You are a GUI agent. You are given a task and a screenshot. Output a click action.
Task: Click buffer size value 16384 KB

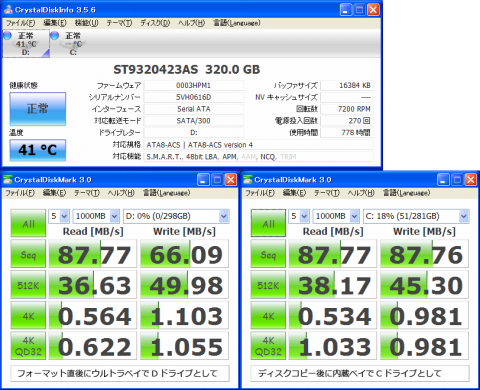(347, 86)
